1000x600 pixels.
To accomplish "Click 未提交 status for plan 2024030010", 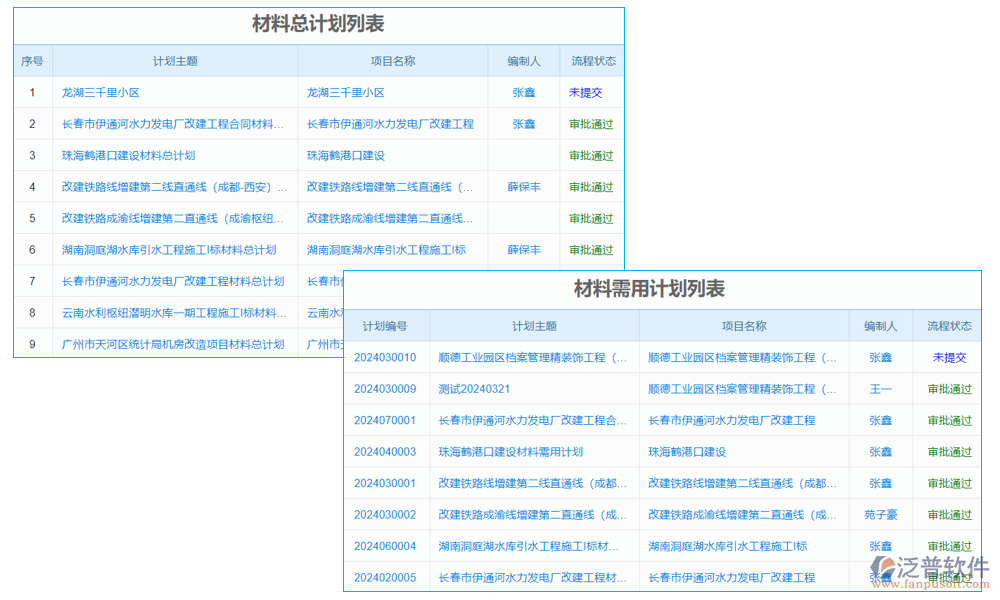I will [947, 357].
